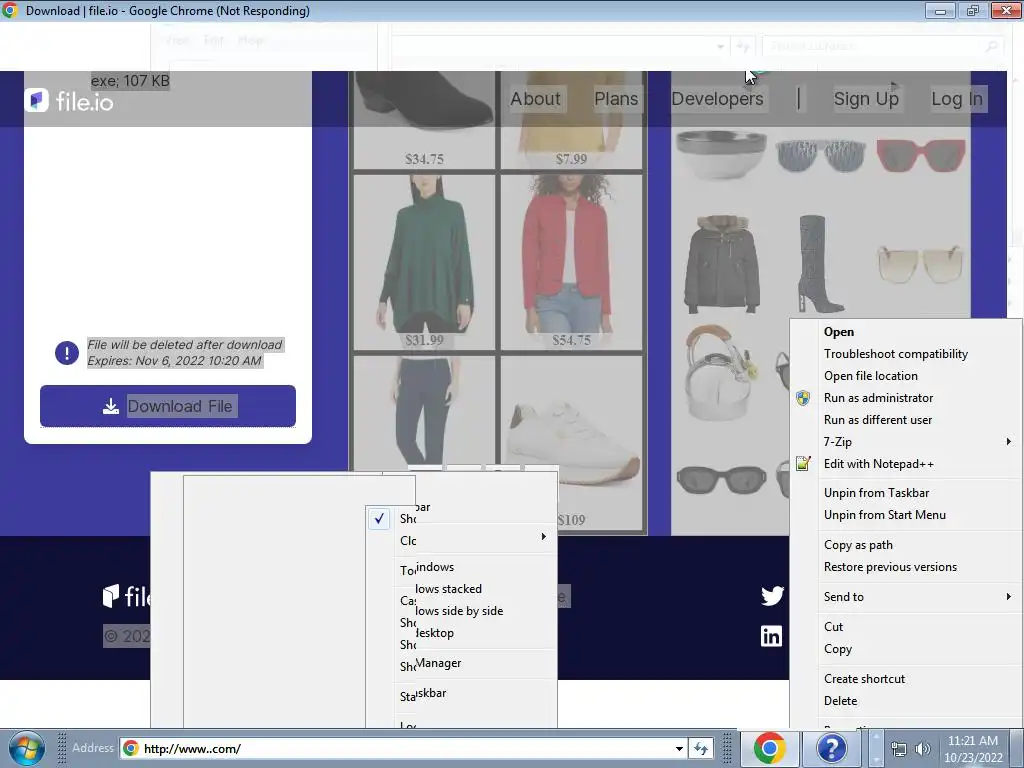
Task: Click the 'File will be deleted after download' text
Action: pyautogui.click(x=185, y=345)
